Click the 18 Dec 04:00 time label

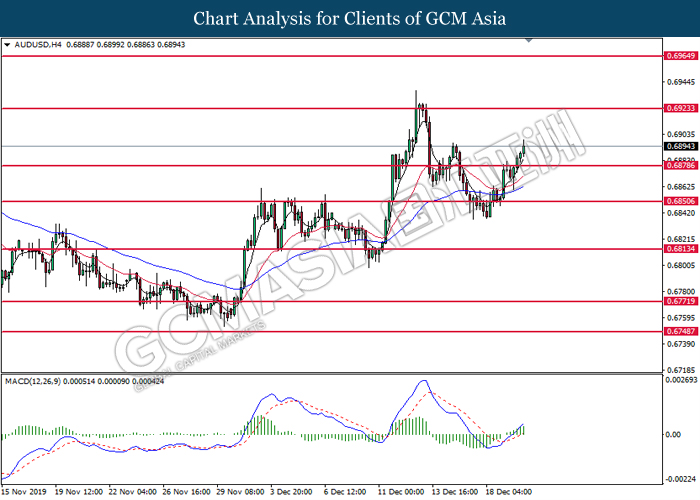tap(509, 492)
